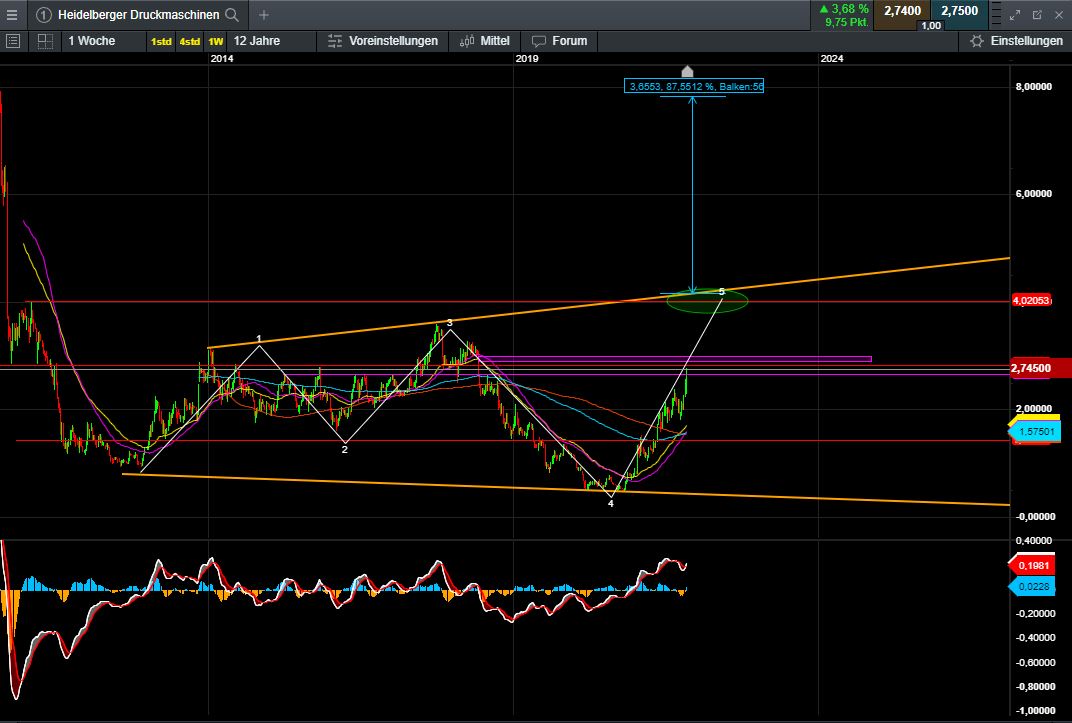The image size is (1072, 723).
Task: Click the blue 0,0228 histogram value label
Action: pyautogui.click(x=1032, y=586)
